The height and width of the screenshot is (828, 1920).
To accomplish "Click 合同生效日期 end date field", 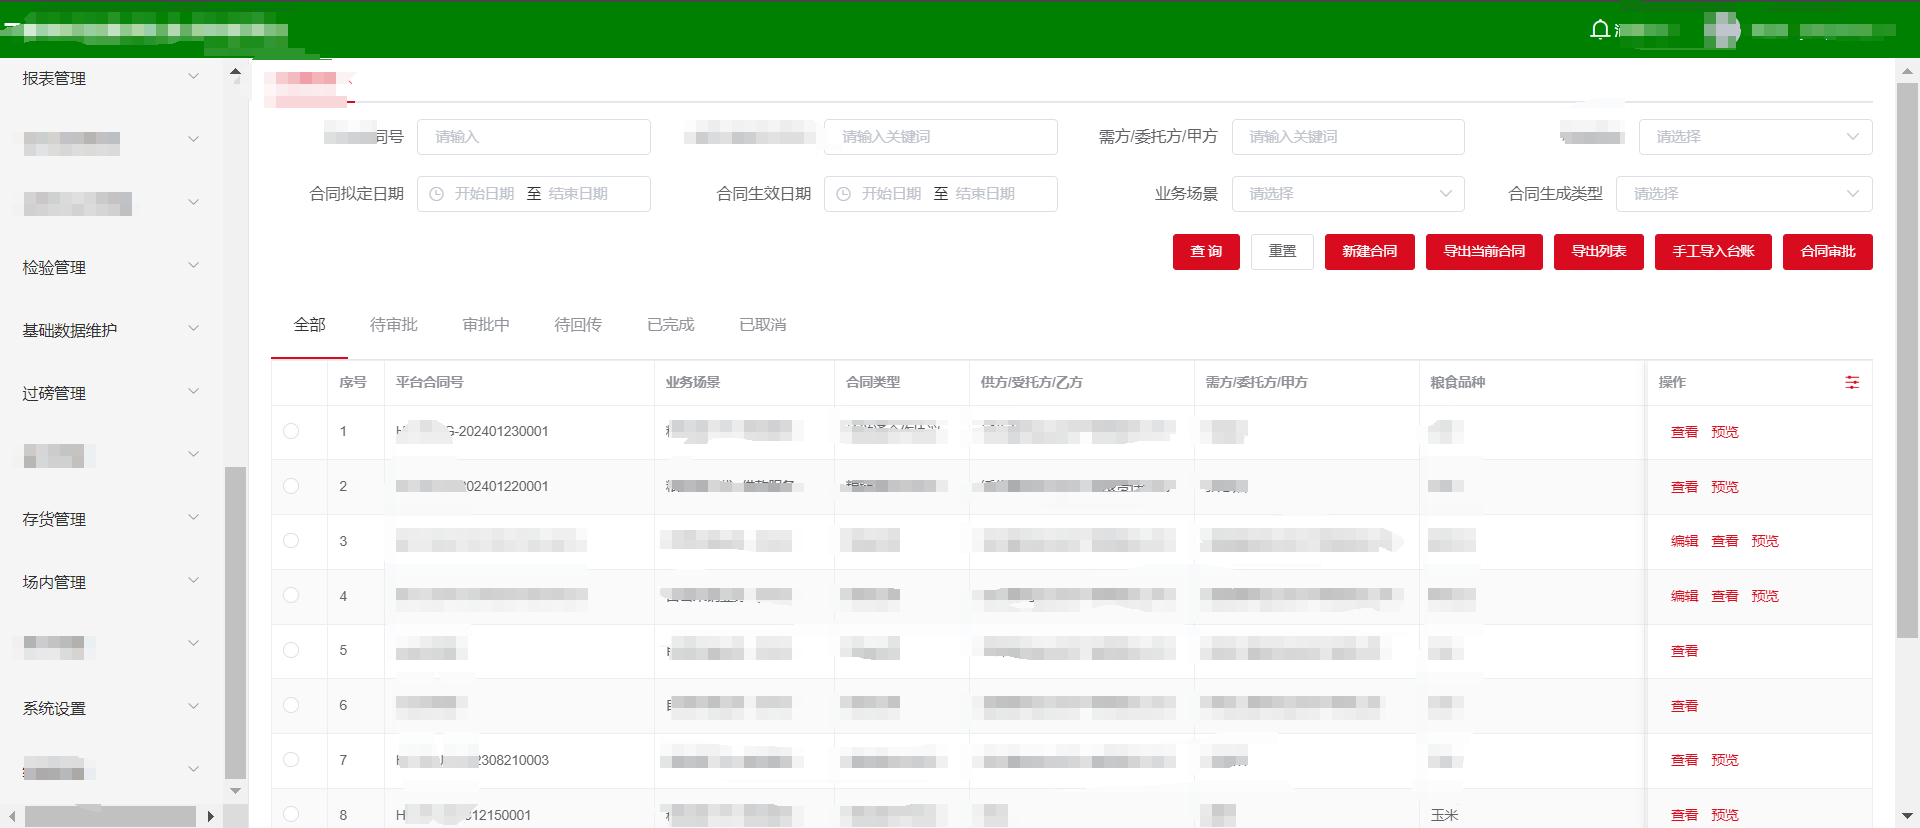I will tap(985, 194).
